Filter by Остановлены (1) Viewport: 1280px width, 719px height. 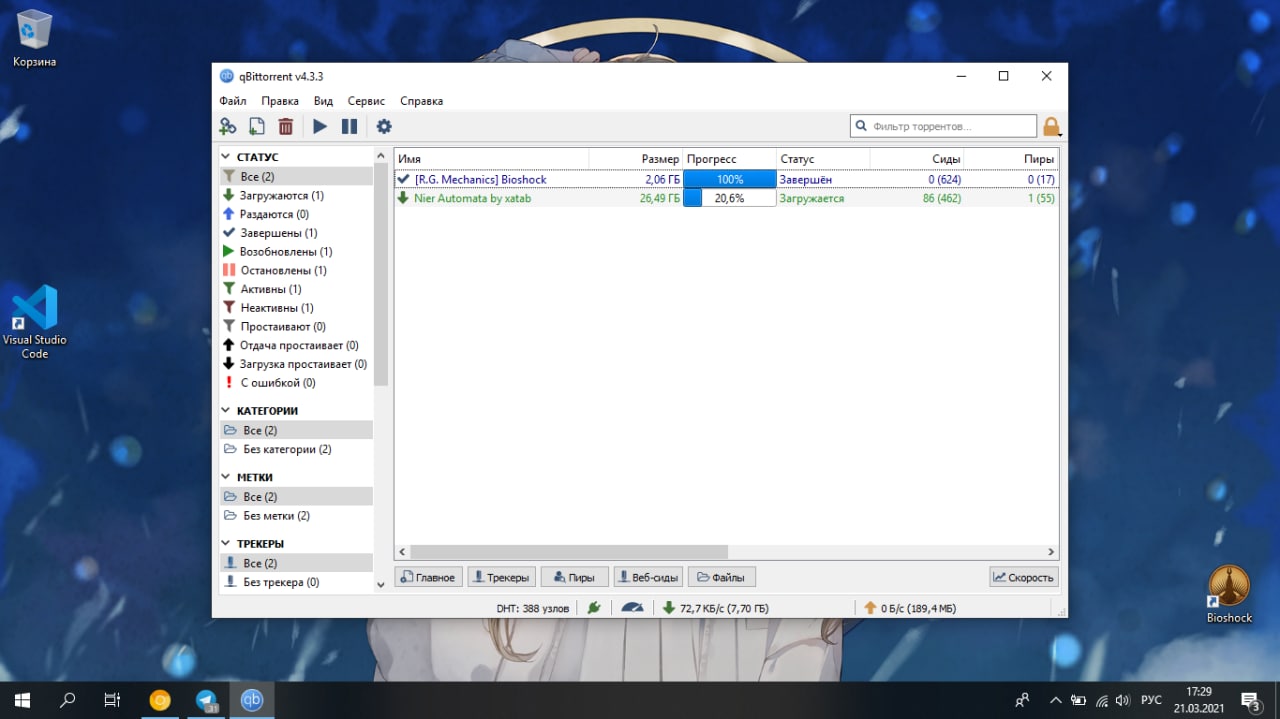pyautogui.click(x=296, y=271)
